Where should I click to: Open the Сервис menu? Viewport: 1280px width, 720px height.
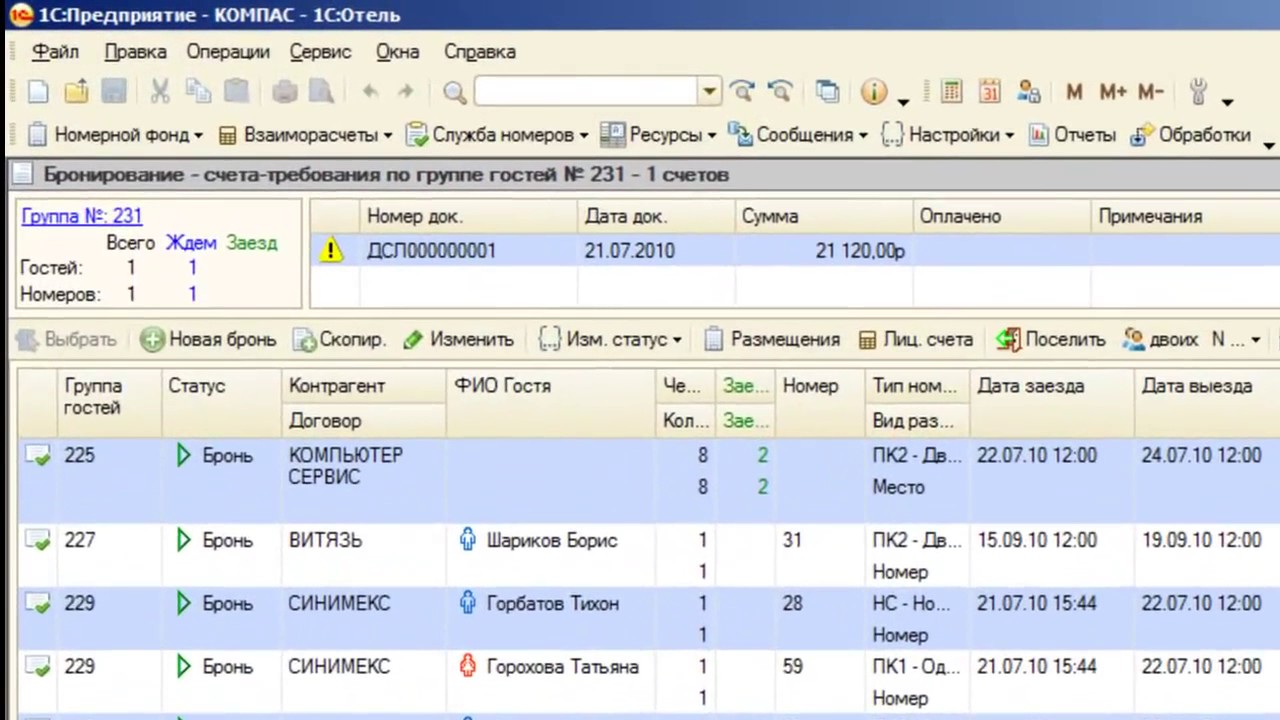pyautogui.click(x=320, y=52)
